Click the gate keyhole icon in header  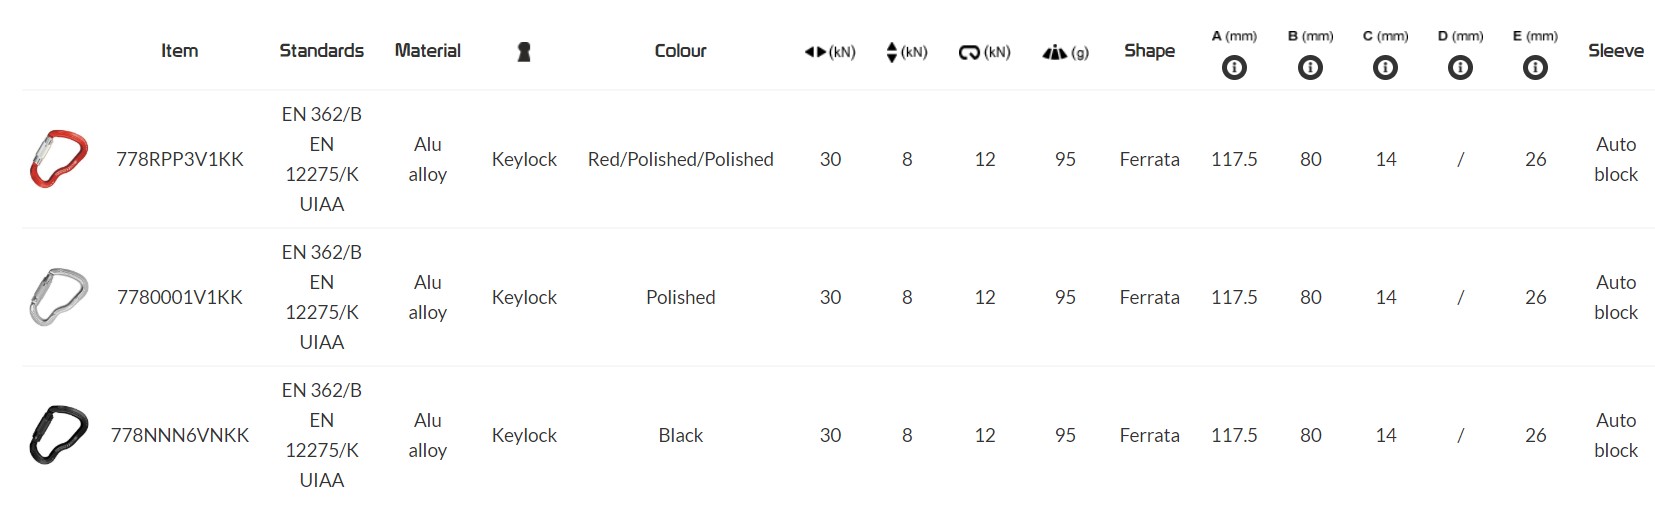pyautogui.click(x=523, y=52)
